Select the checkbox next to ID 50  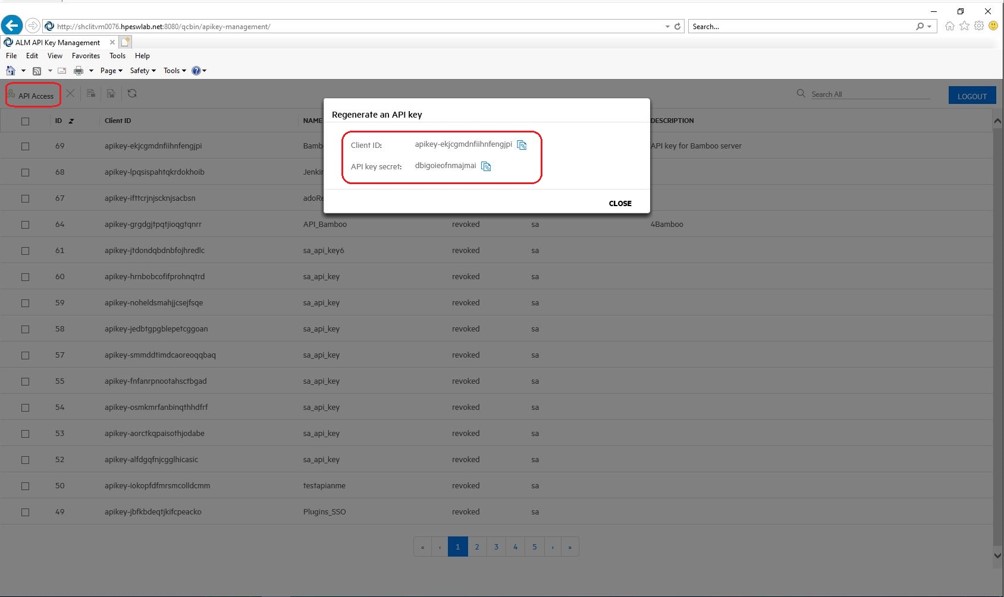click(x=25, y=485)
